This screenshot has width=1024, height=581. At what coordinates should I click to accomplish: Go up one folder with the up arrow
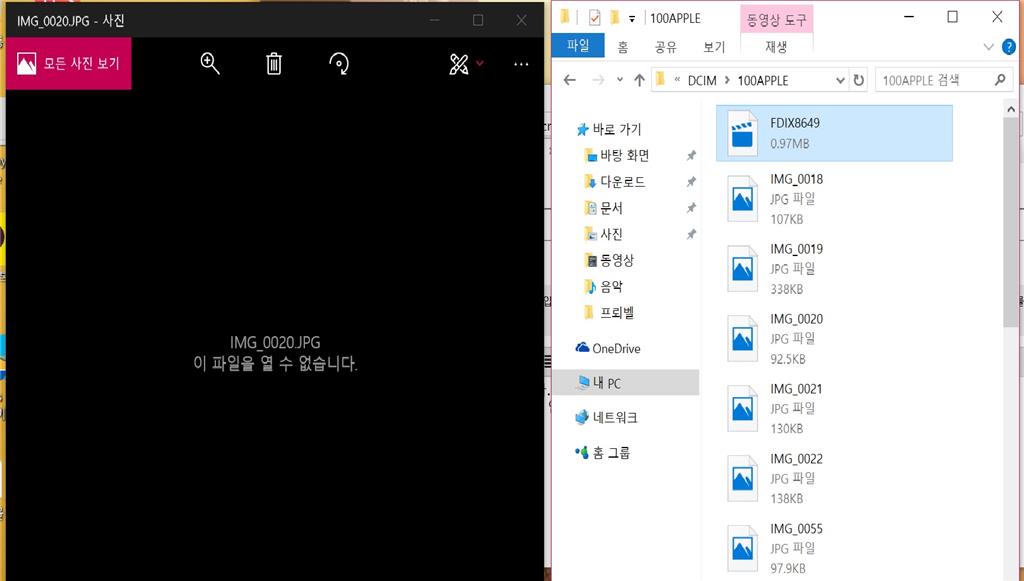(x=639, y=80)
